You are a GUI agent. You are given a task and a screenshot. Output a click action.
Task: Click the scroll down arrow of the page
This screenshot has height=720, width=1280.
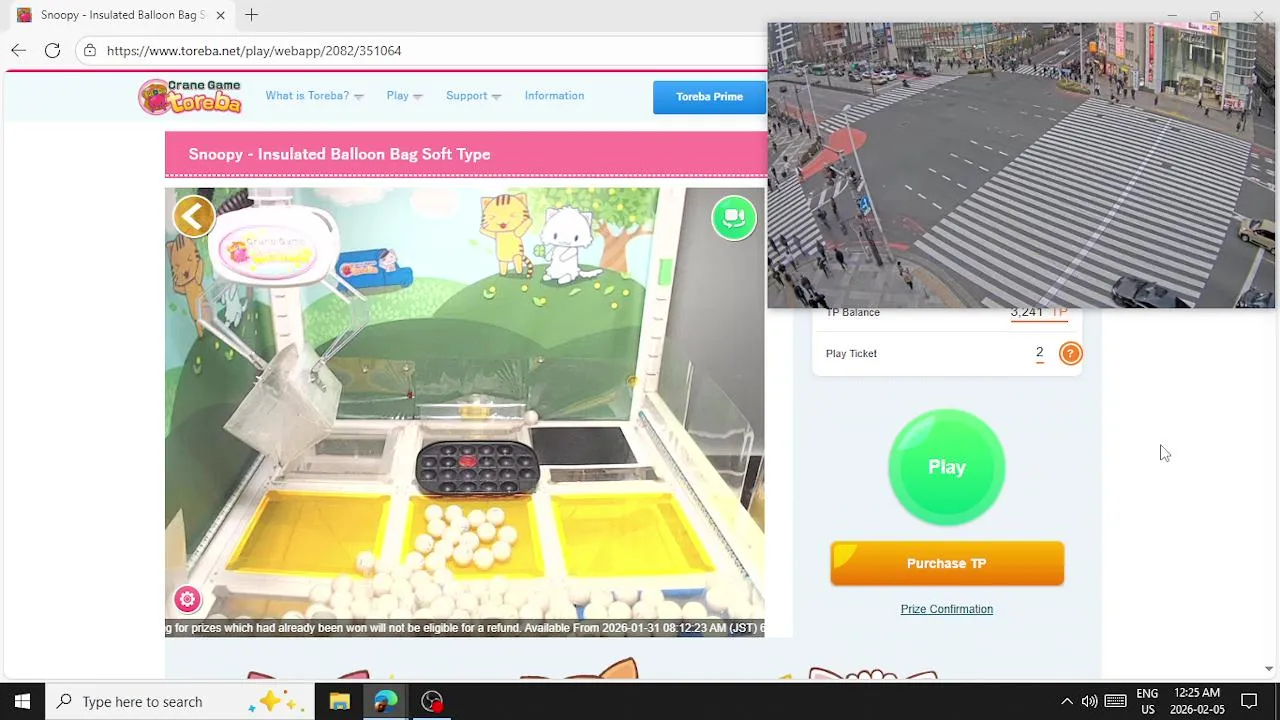click(x=1268, y=669)
